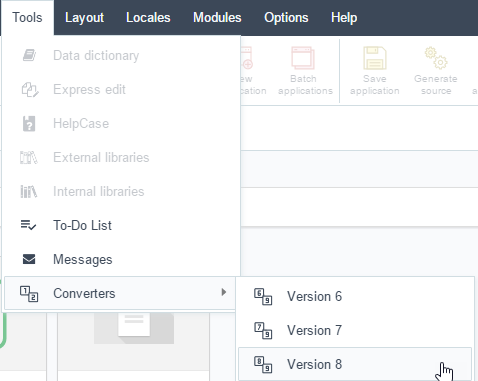The image size is (478, 381).
Task: Open the To-Do List
Action: point(121,225)
